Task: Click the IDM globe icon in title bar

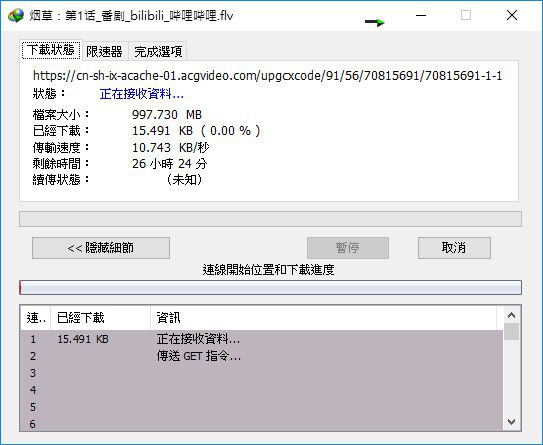Action: click(16, 16)
